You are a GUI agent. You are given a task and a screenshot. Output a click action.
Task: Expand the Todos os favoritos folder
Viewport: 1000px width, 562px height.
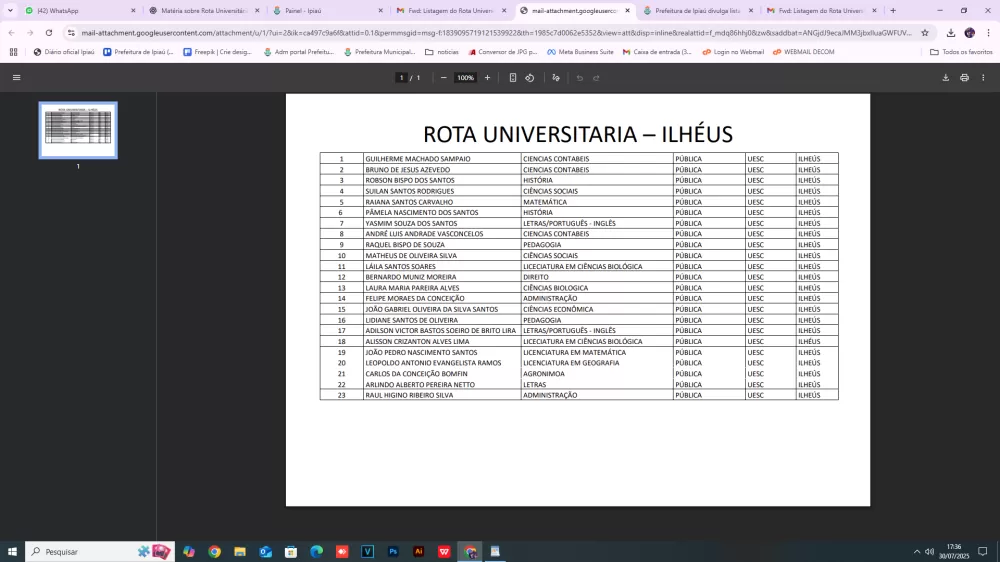coord(960,52)
